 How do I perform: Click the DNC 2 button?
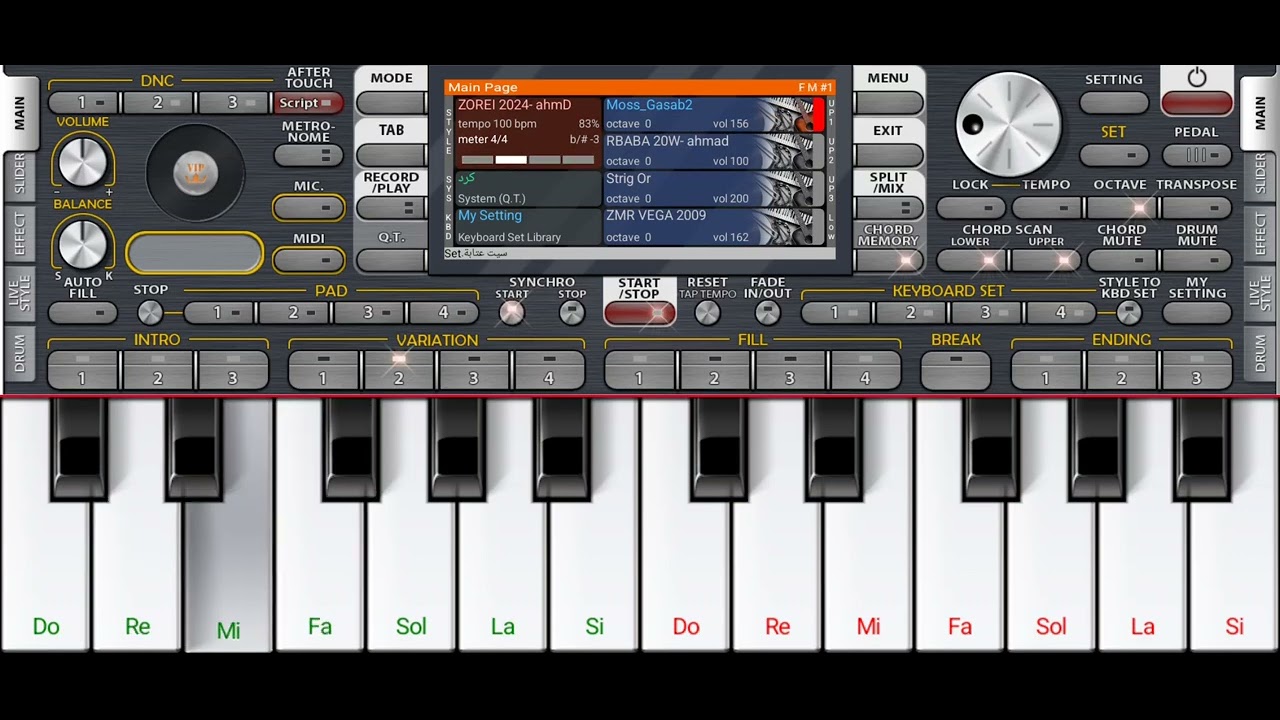(158, 103)
